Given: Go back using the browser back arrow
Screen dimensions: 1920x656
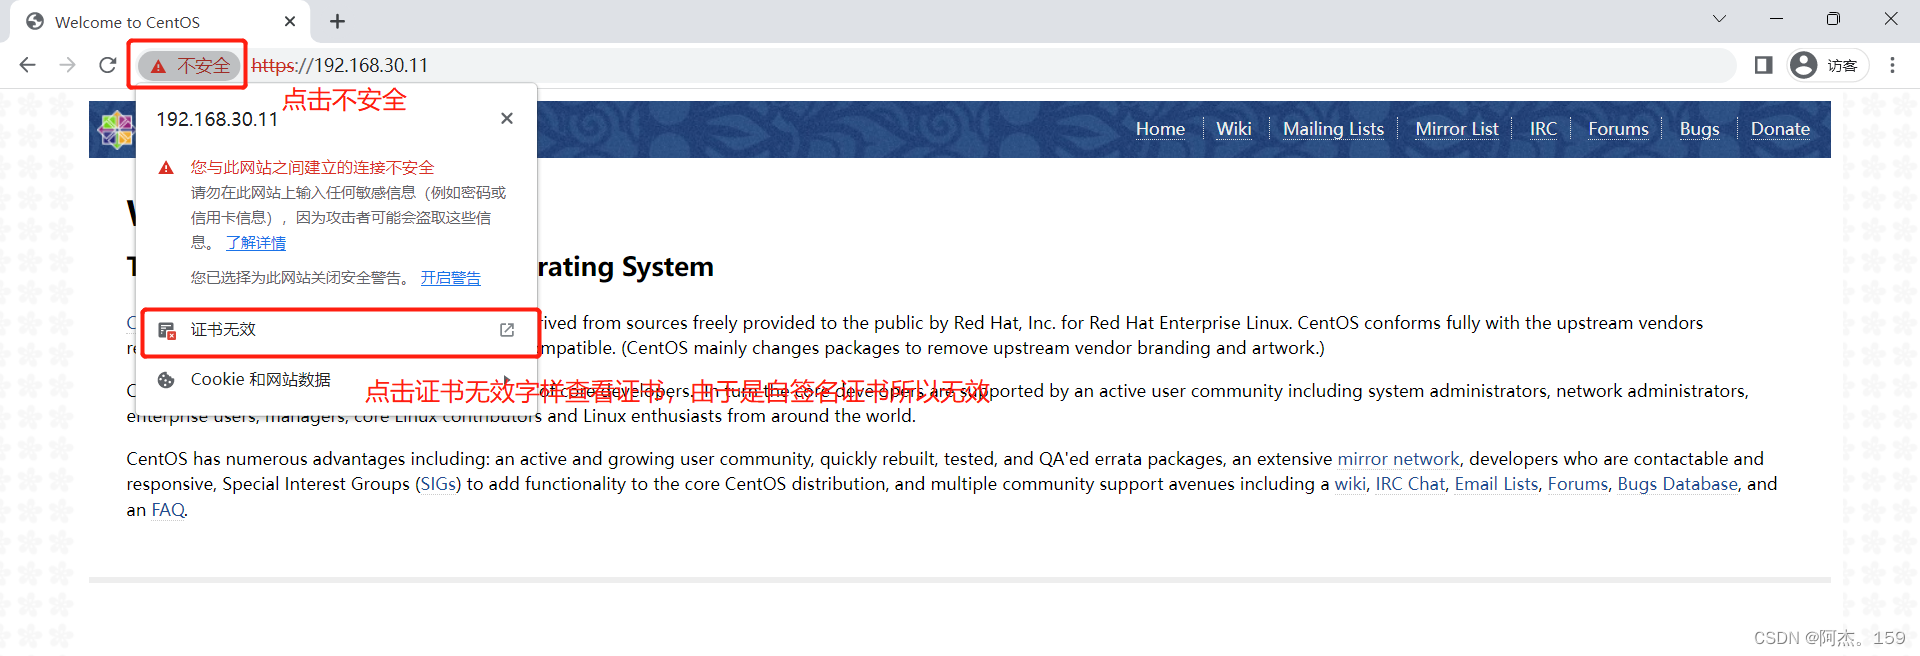Looking at the screenshot, I should [28, 65].
